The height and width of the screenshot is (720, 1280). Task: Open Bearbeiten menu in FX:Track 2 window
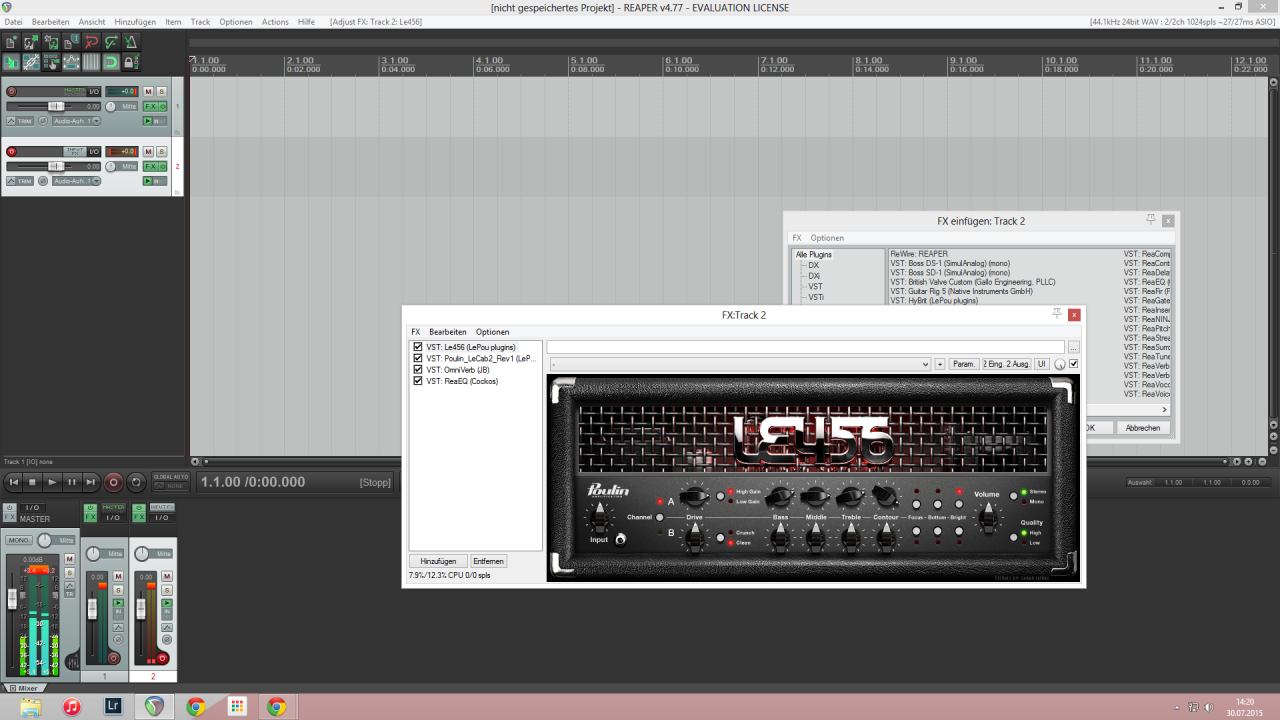pos(447,332)
